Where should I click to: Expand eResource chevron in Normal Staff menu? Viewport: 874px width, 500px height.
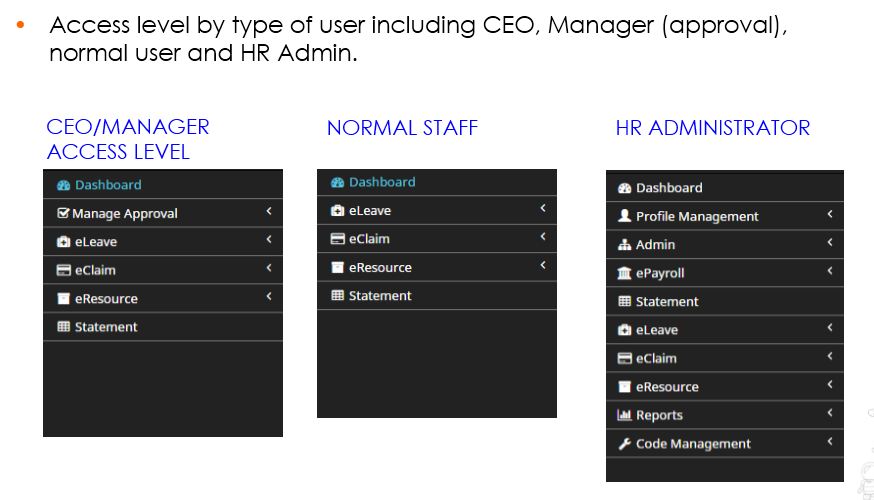pyautogui.click(x=543, y=266)
